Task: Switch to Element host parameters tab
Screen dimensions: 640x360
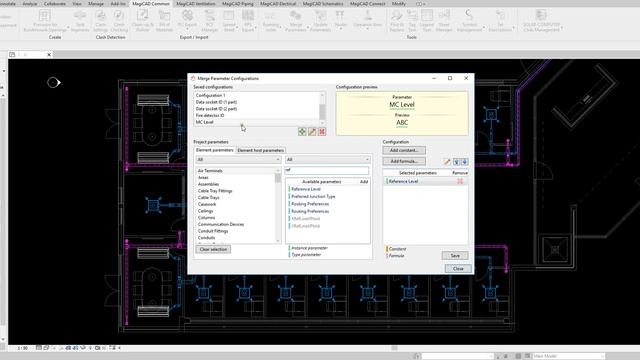Action: (260, 150)
